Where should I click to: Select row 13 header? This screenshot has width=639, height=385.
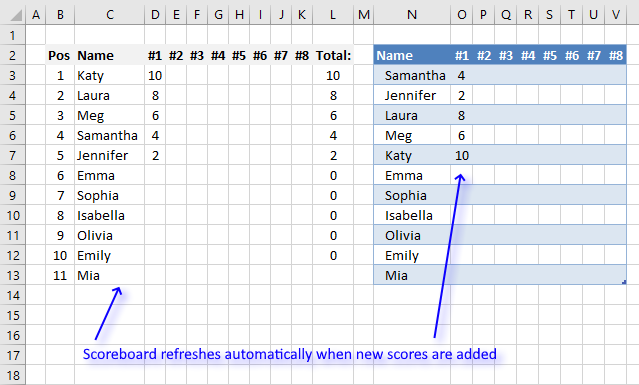tap(13, 275)
